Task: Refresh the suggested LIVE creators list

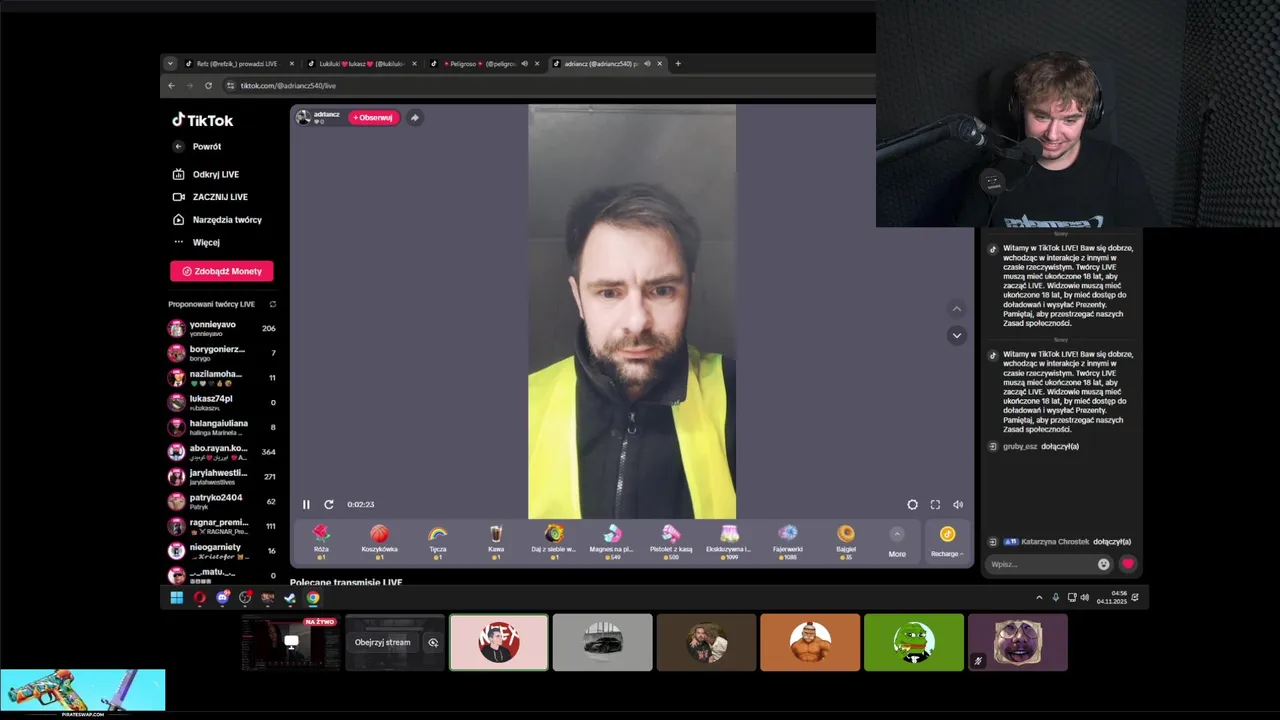Action: coord(272,304)
